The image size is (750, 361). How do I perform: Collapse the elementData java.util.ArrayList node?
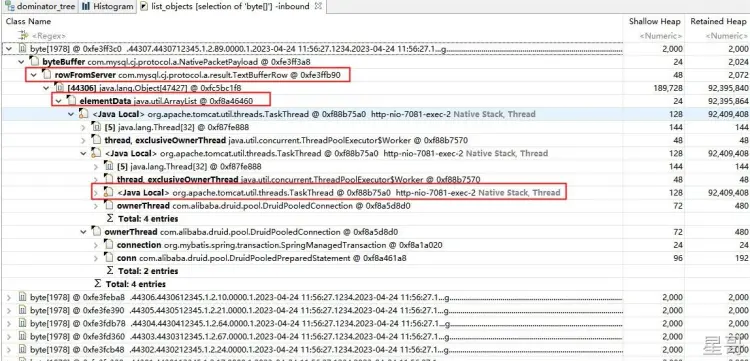point(58,101)
